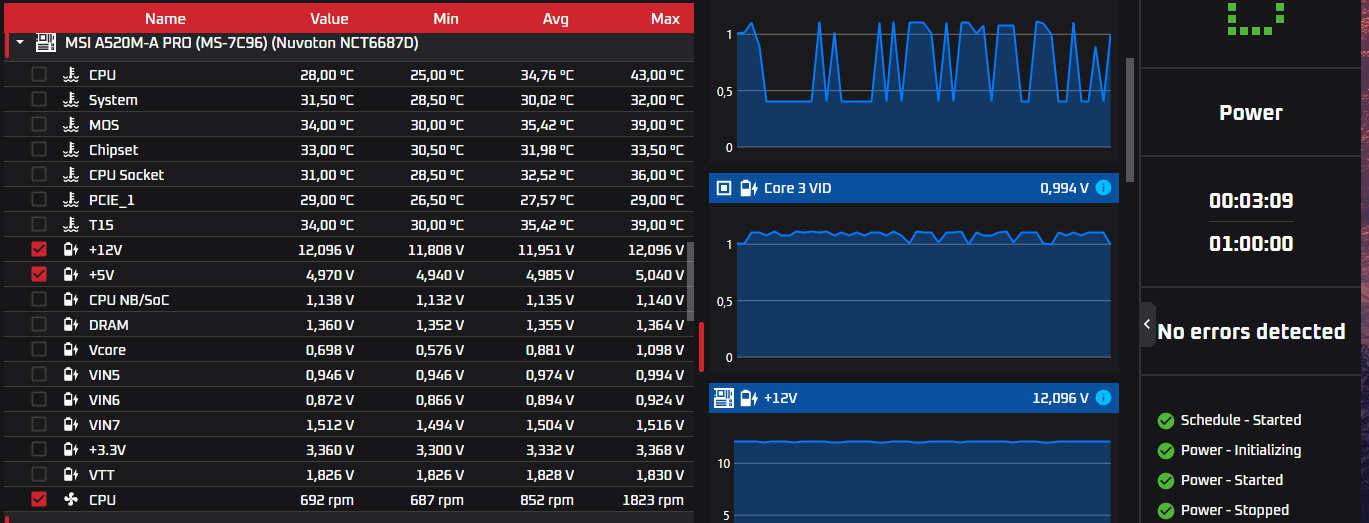Viewport: 1369px width, 523px height.
Task: Sort by the Value column header
Action: click(x=329, y=18)
